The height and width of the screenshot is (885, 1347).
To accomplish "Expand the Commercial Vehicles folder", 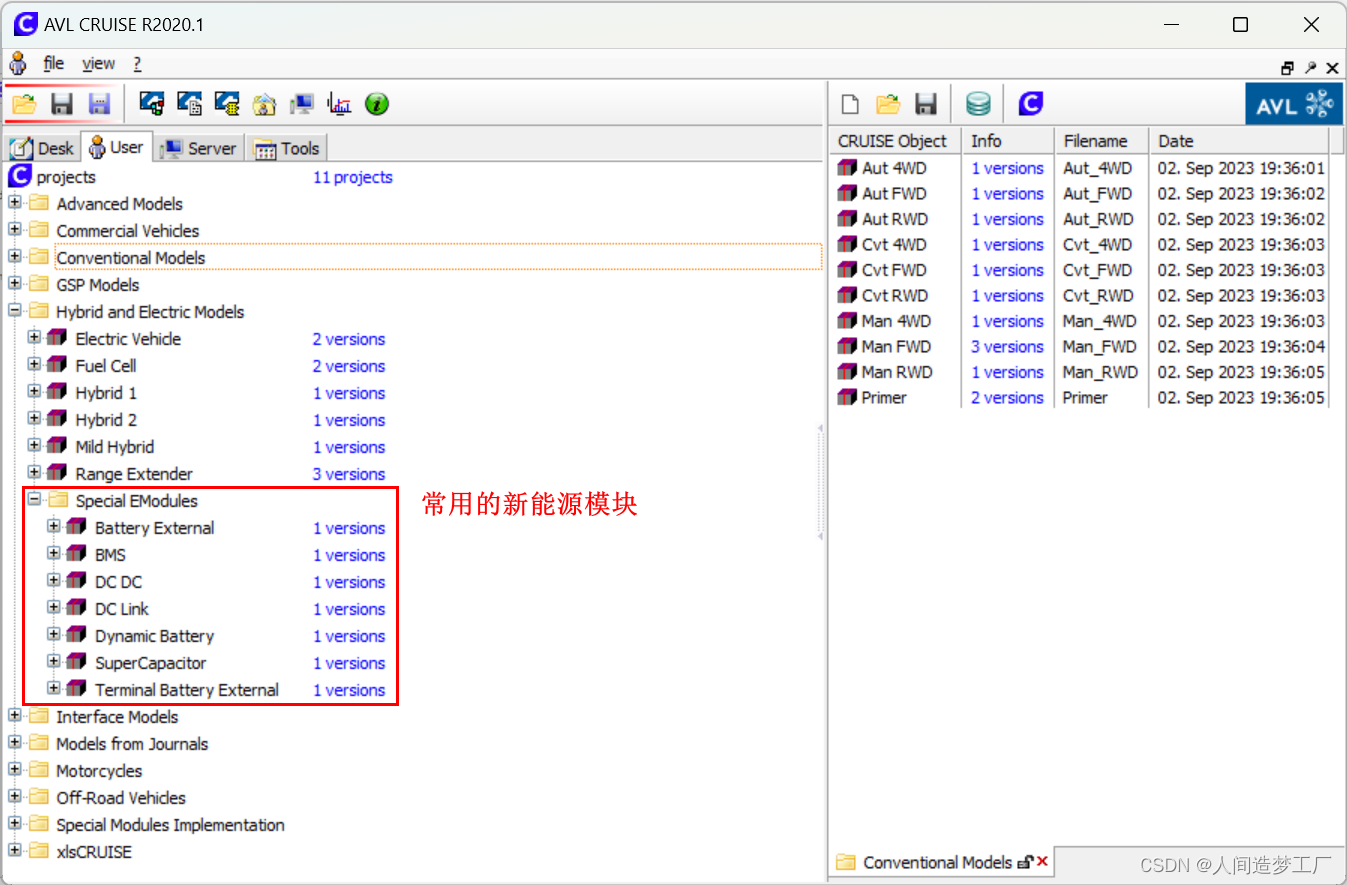I will pos(15,230).
